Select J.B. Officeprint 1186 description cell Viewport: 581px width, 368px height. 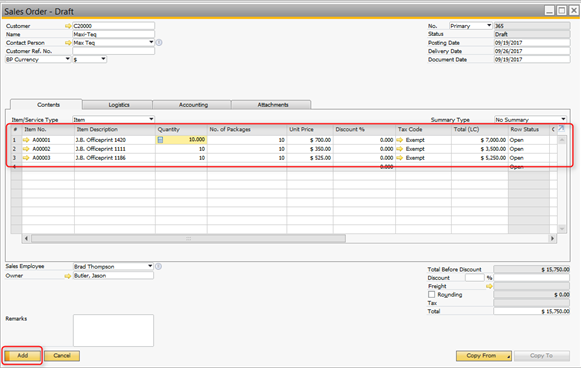click(x=115, y=158)
